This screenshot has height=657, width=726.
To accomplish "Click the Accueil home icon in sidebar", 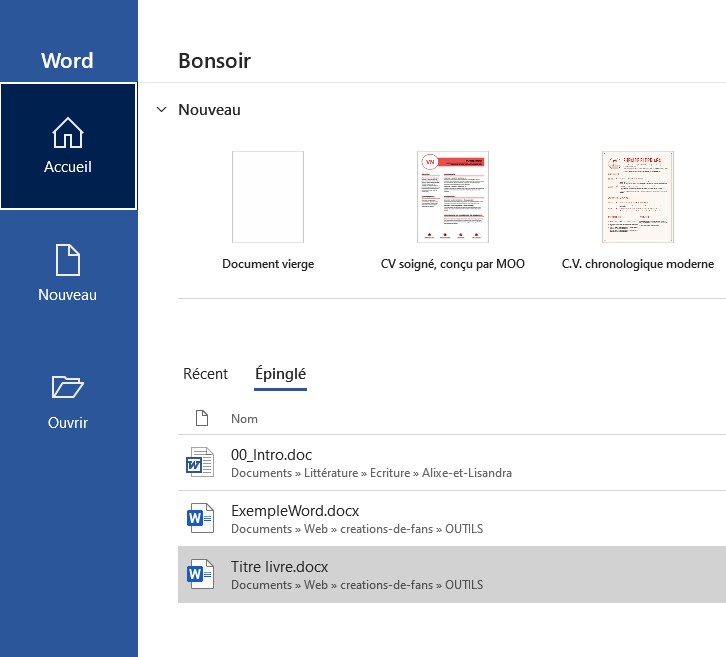I will (x=68, y=133).
